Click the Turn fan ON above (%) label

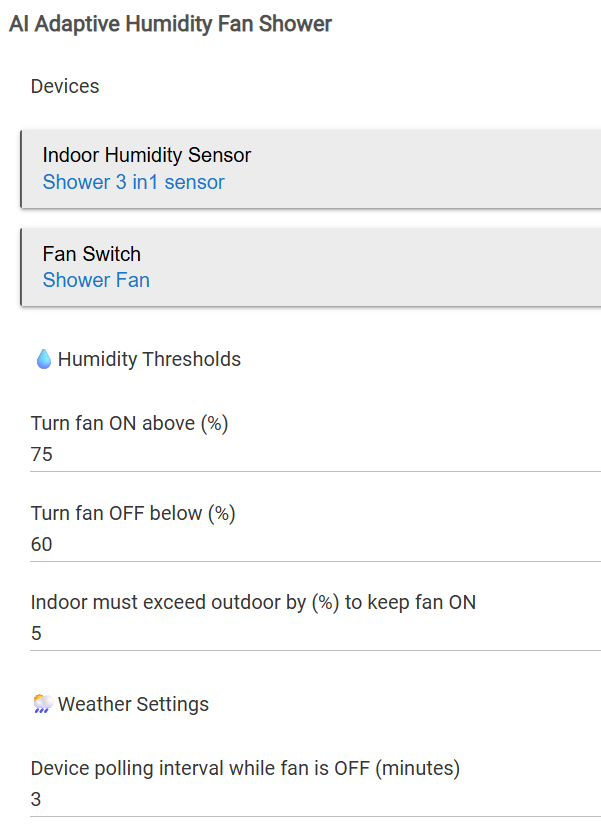(x=130, y=423)
